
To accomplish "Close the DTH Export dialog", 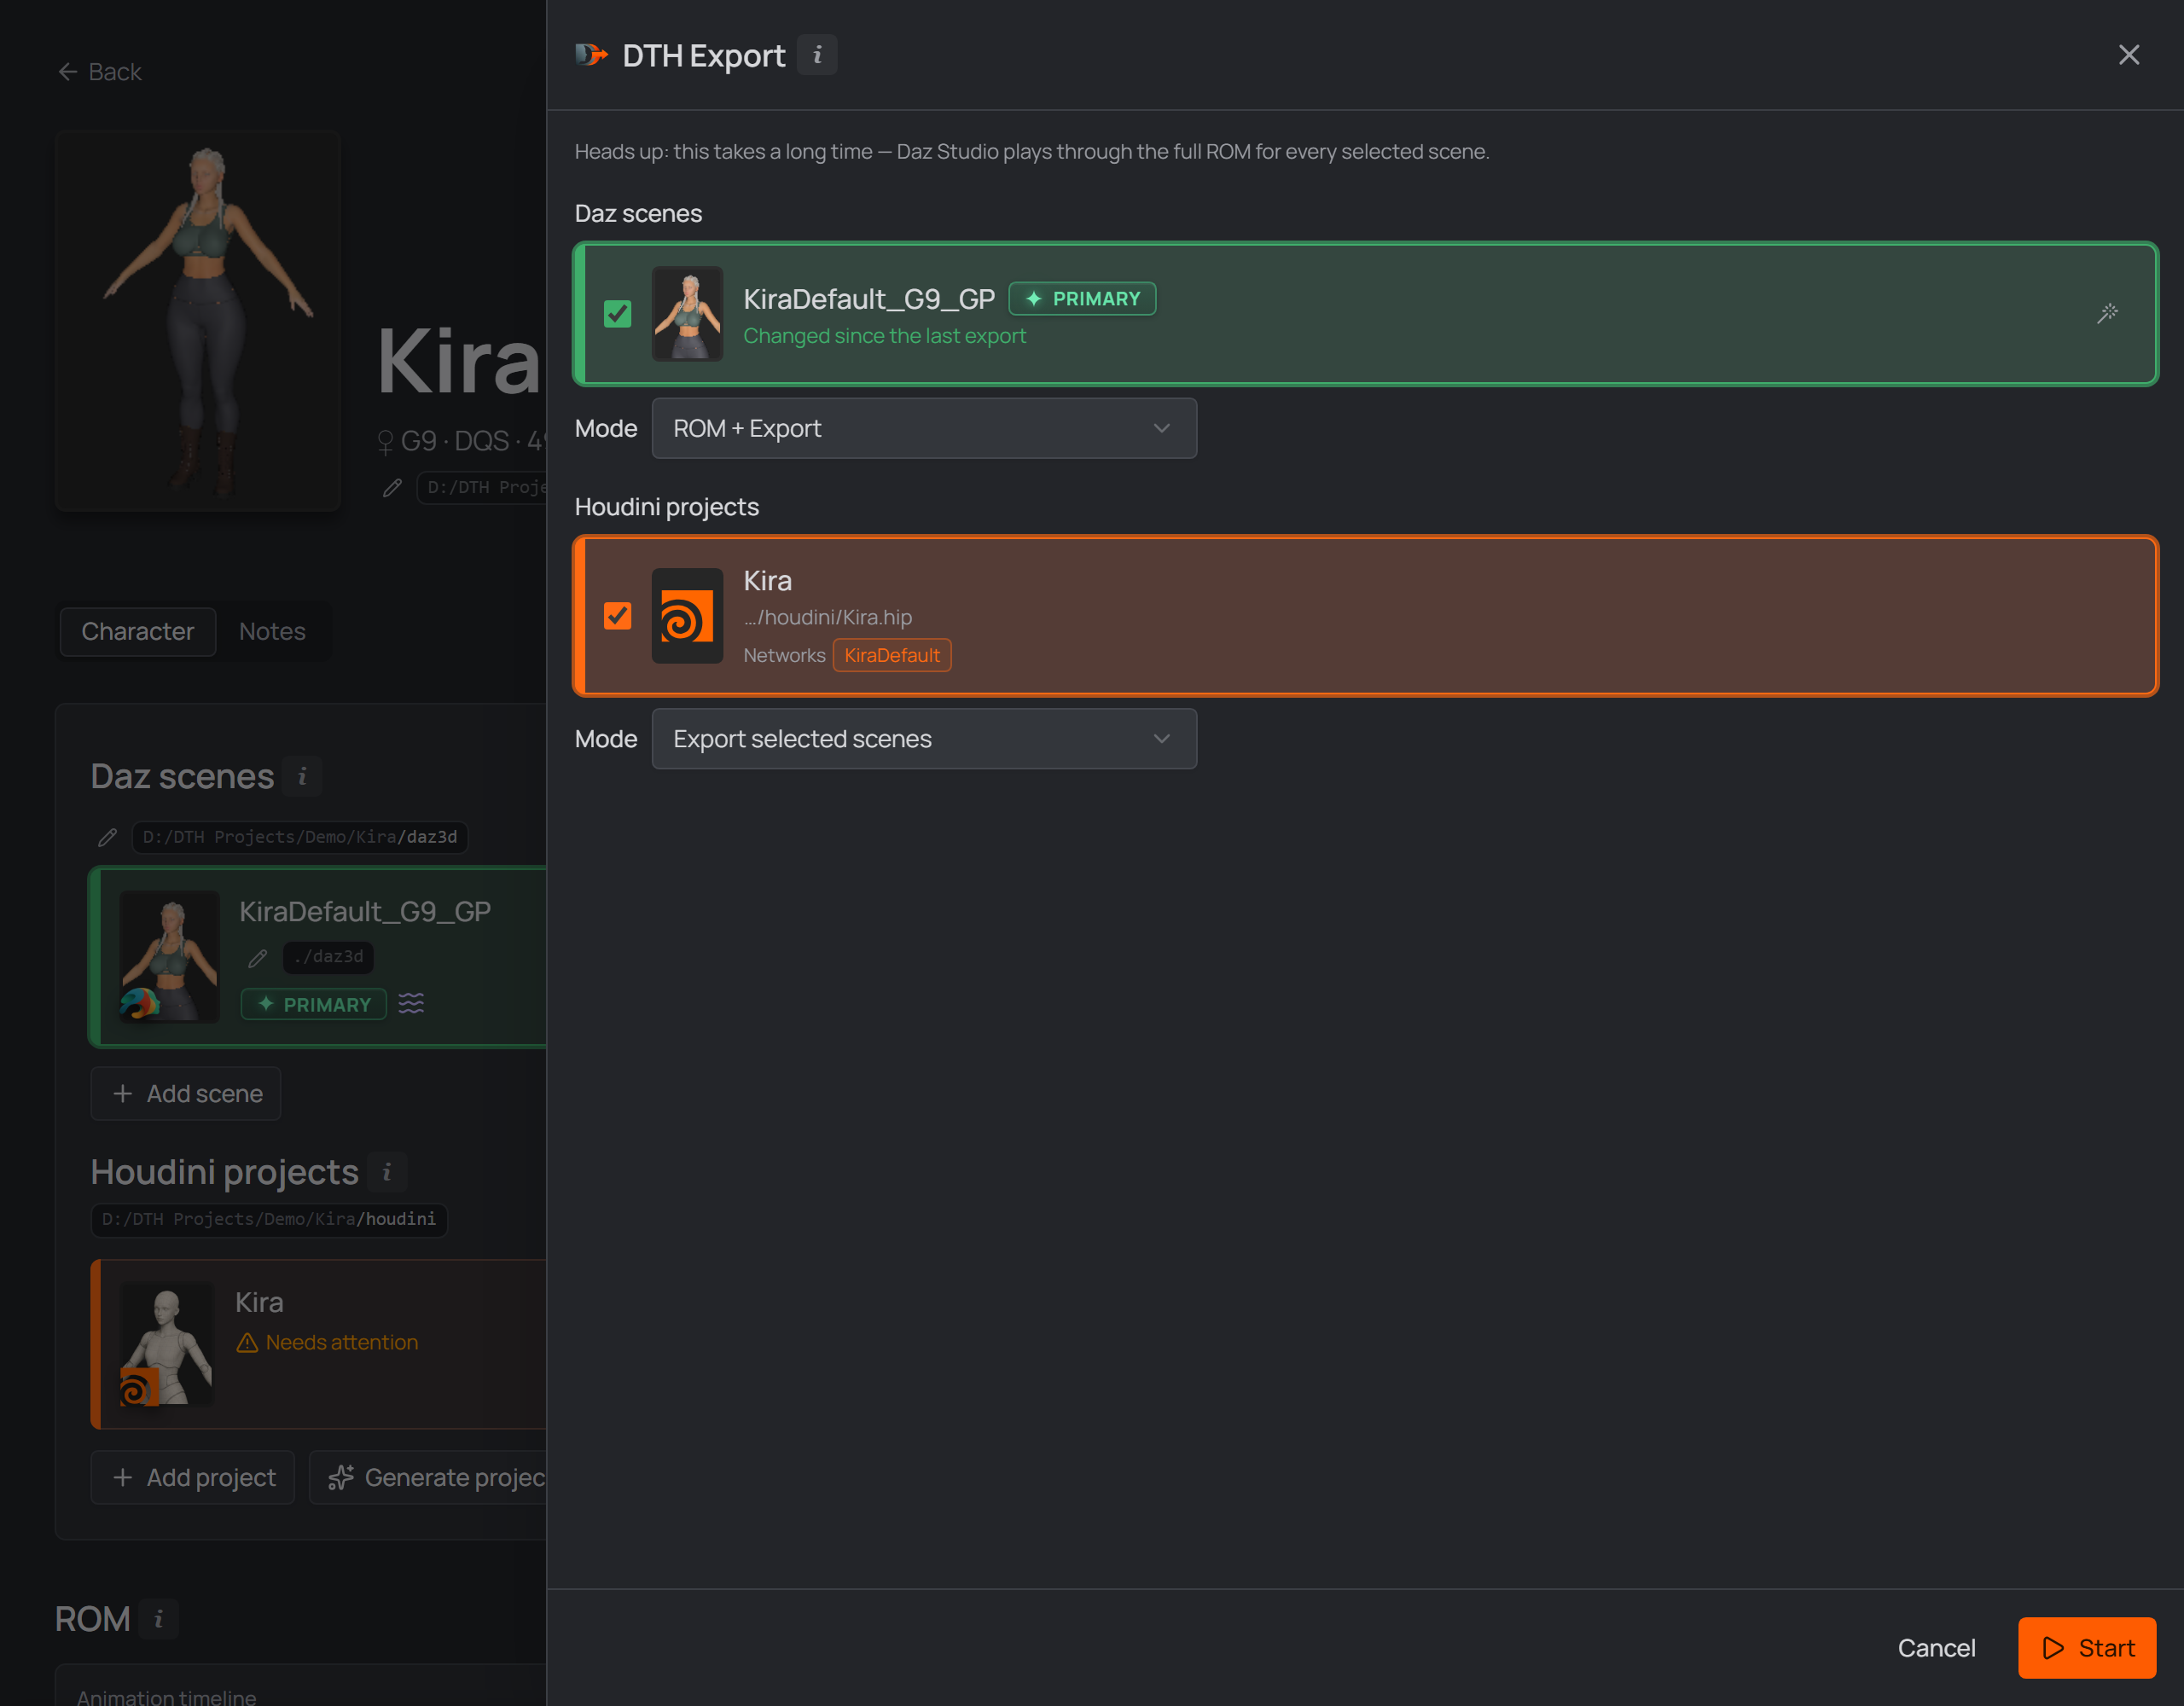I will click(x=2129, y=55).
